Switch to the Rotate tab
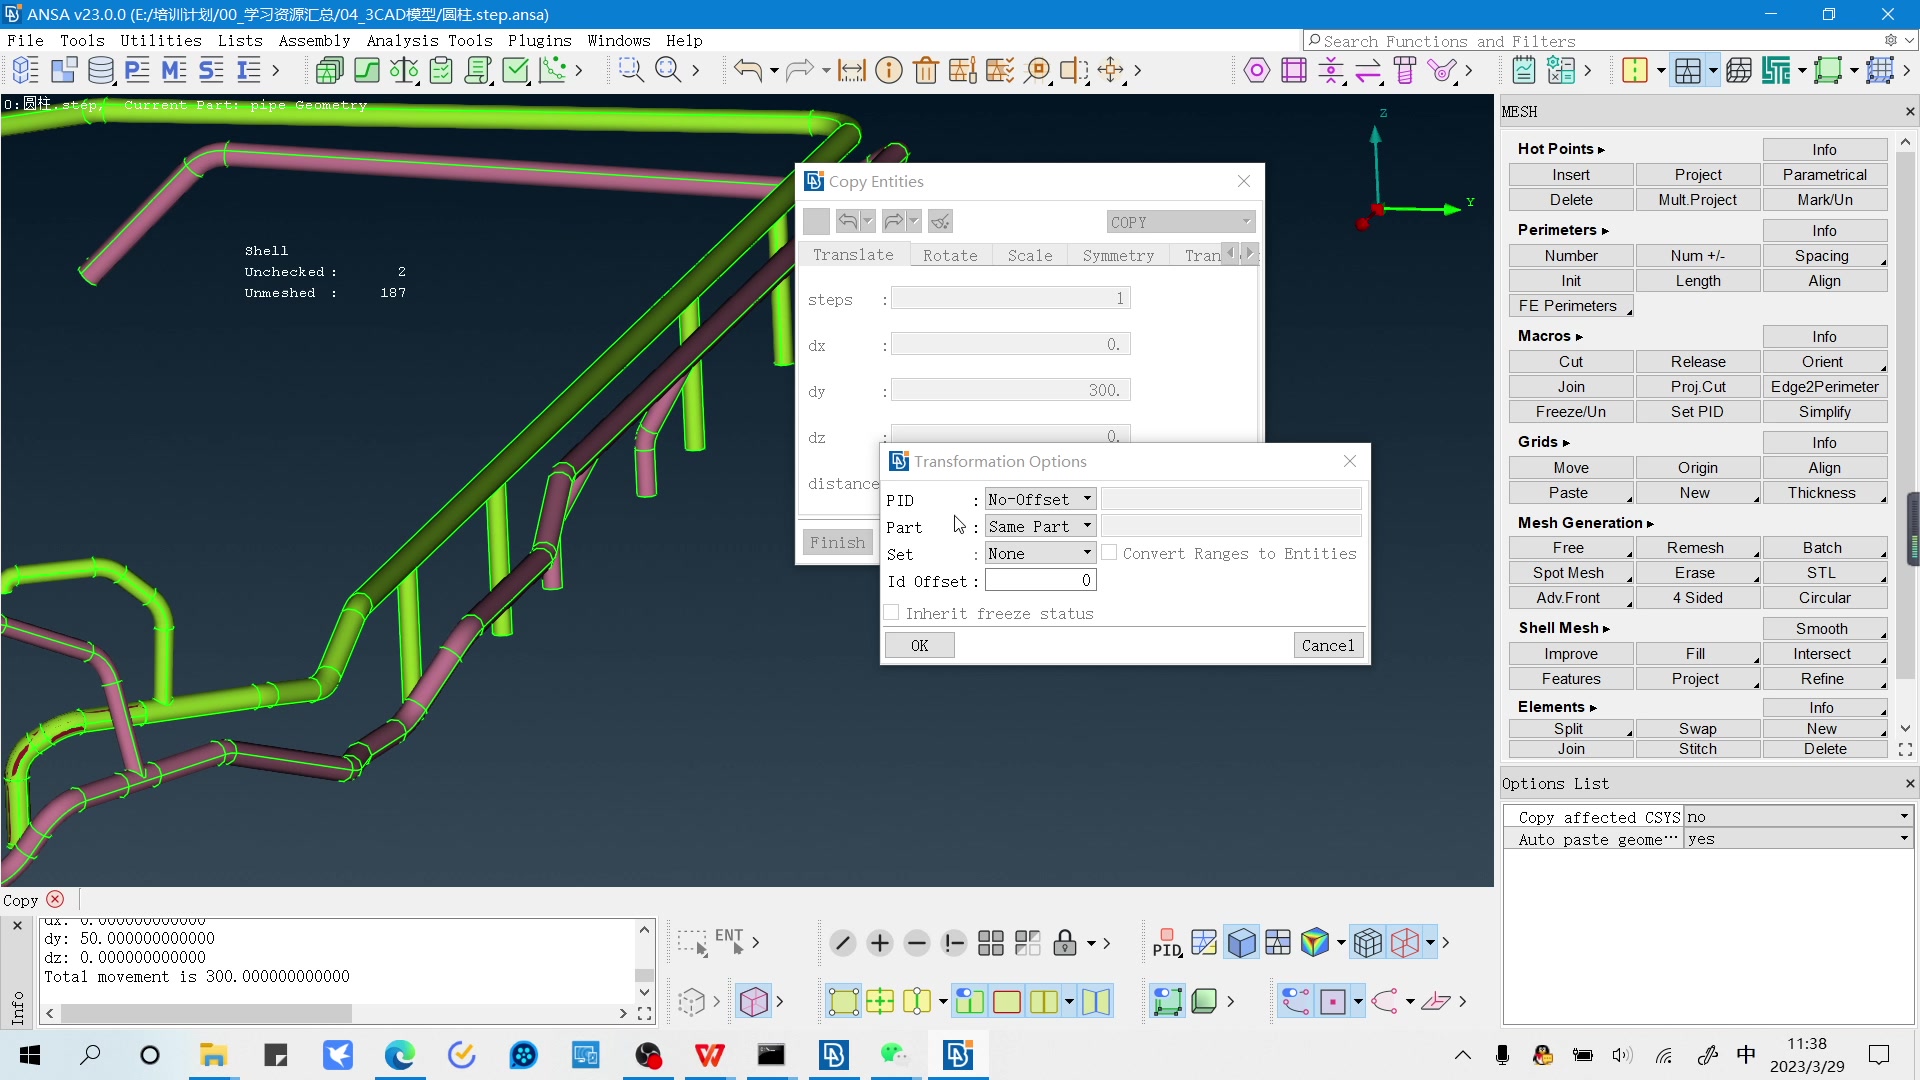The width and height of the screenshot is (1920, 1080). click(950, 255)
